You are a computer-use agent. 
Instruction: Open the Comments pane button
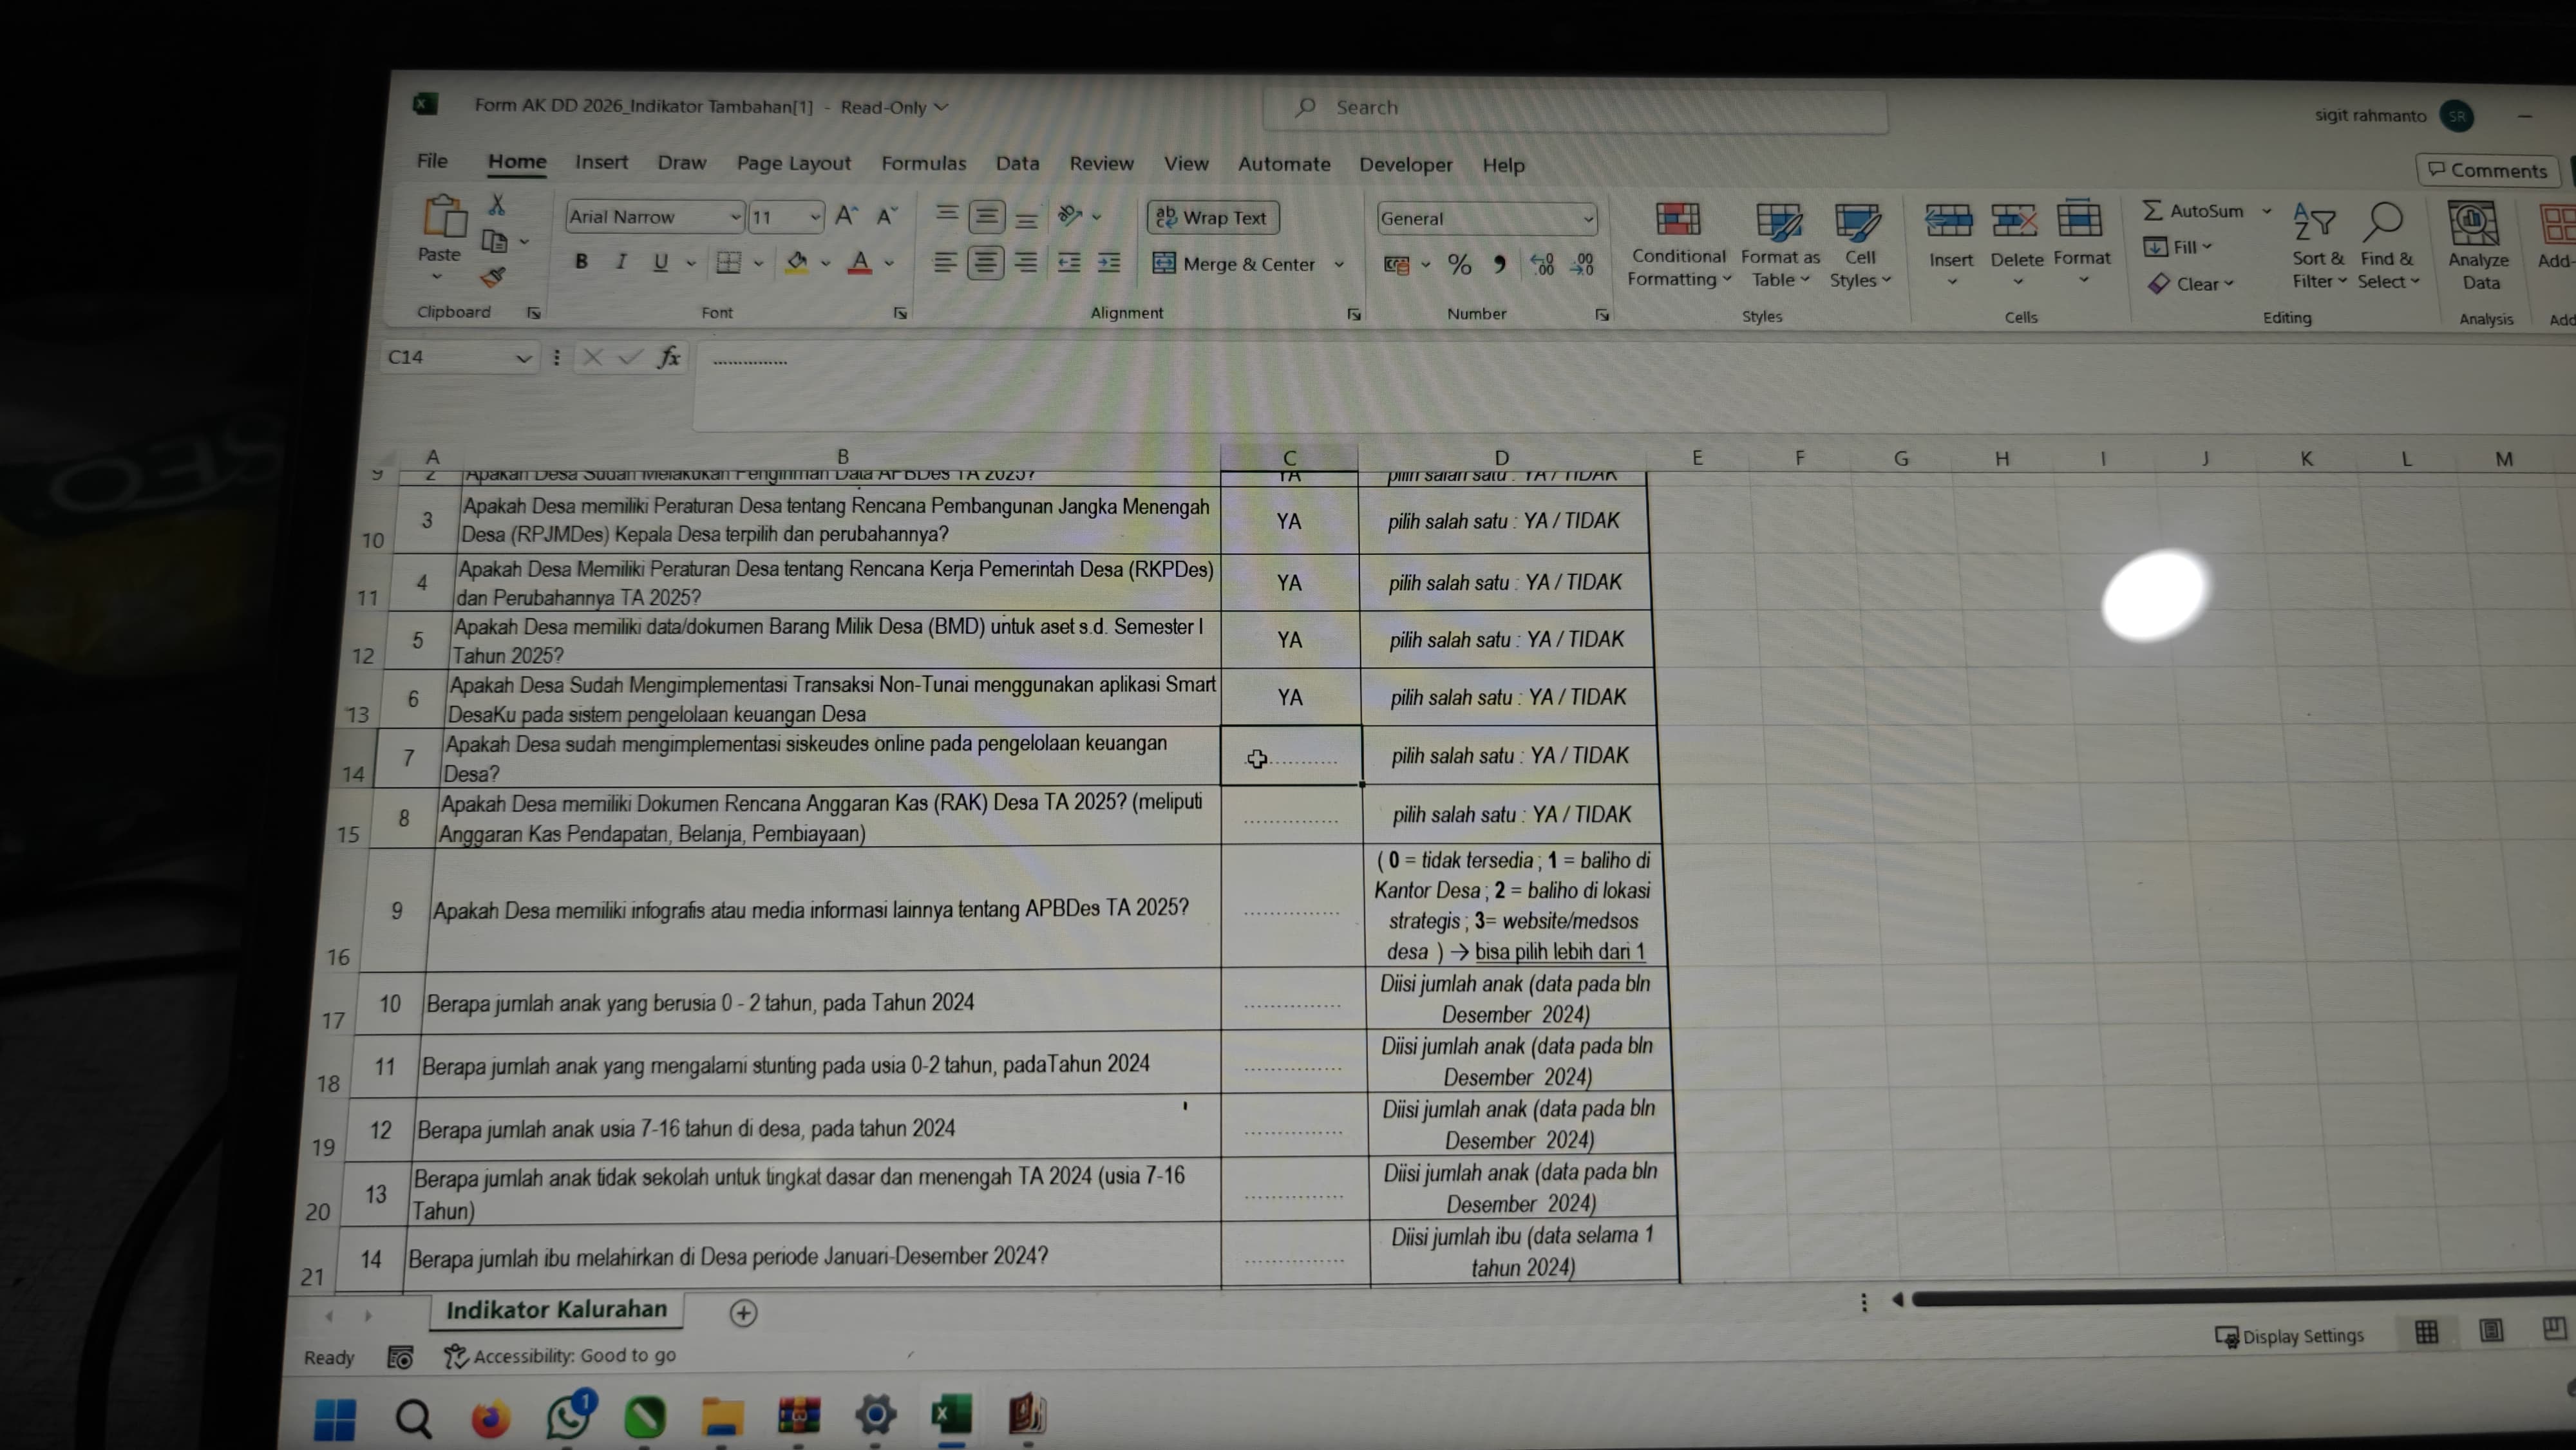pos(2487,170)
